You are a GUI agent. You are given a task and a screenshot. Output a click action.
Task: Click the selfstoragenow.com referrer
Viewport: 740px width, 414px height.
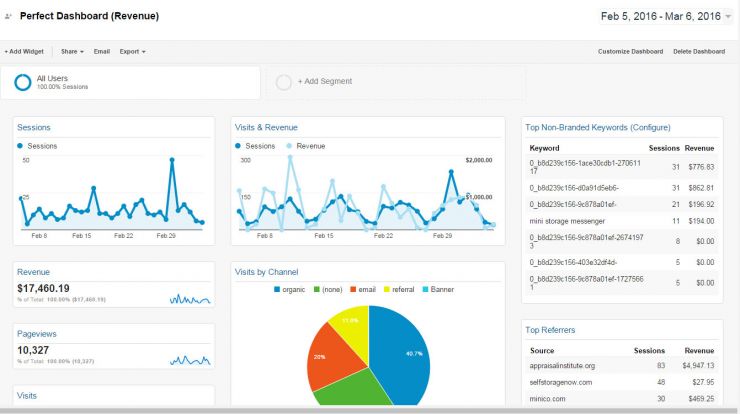561,382
